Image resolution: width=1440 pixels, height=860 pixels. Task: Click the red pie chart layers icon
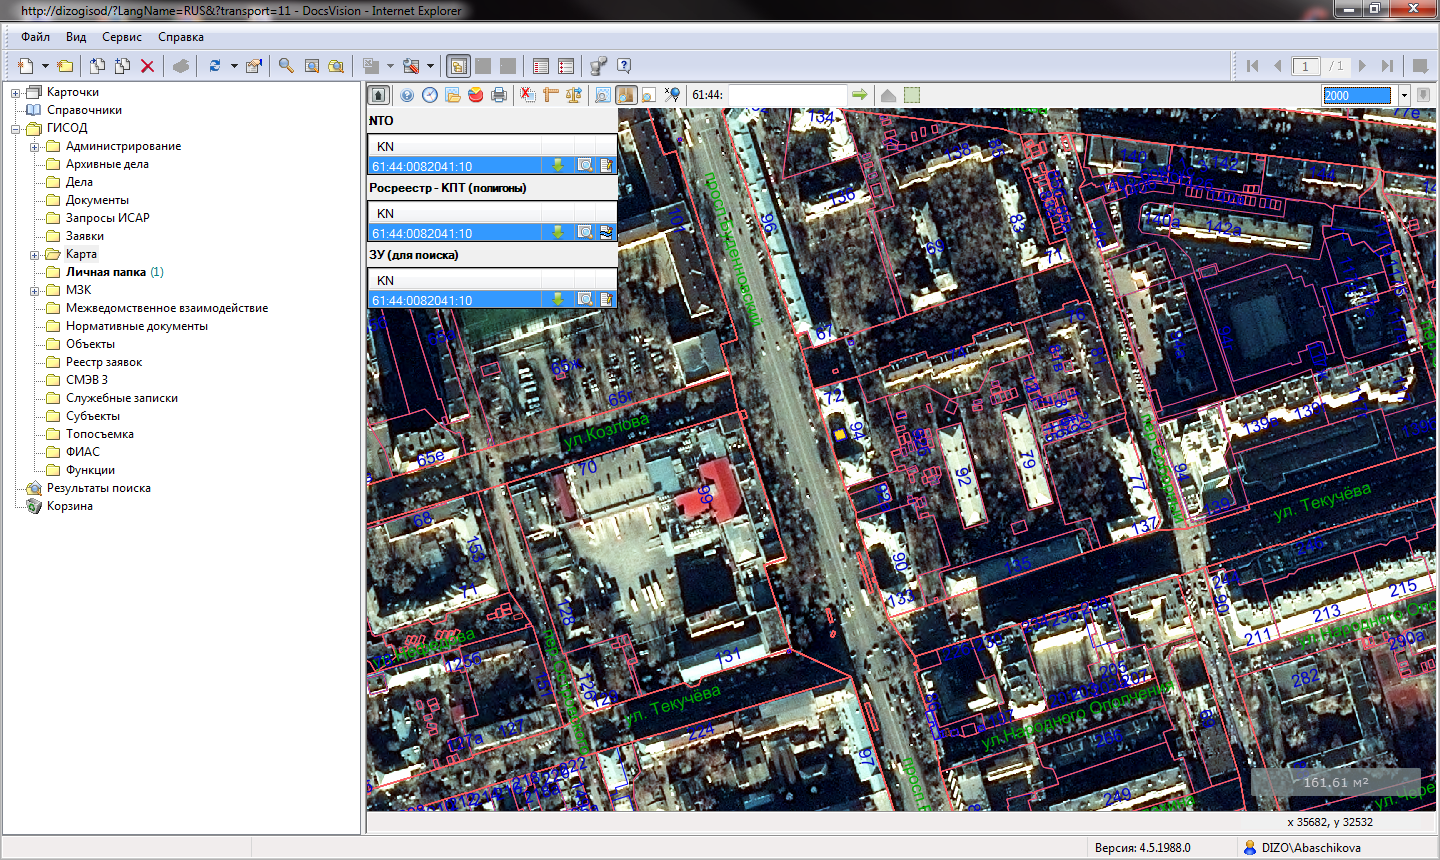pos(476,95)
